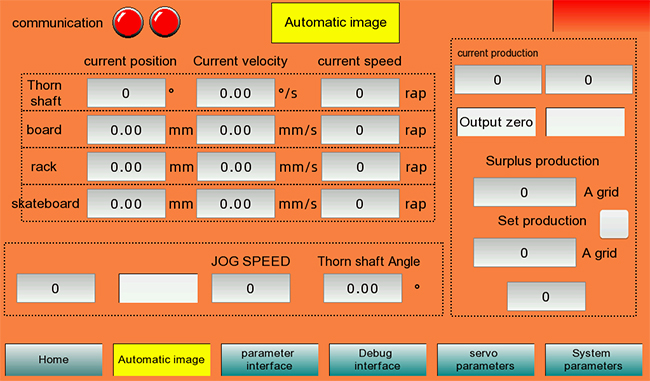
Task: Open the System parameters tab
Action: tap(593, 359)
